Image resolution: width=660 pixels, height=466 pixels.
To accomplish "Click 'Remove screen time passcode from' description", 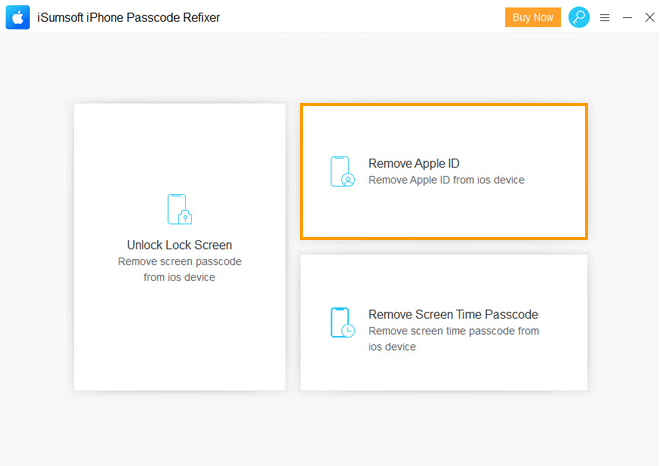I will [453, 331].
